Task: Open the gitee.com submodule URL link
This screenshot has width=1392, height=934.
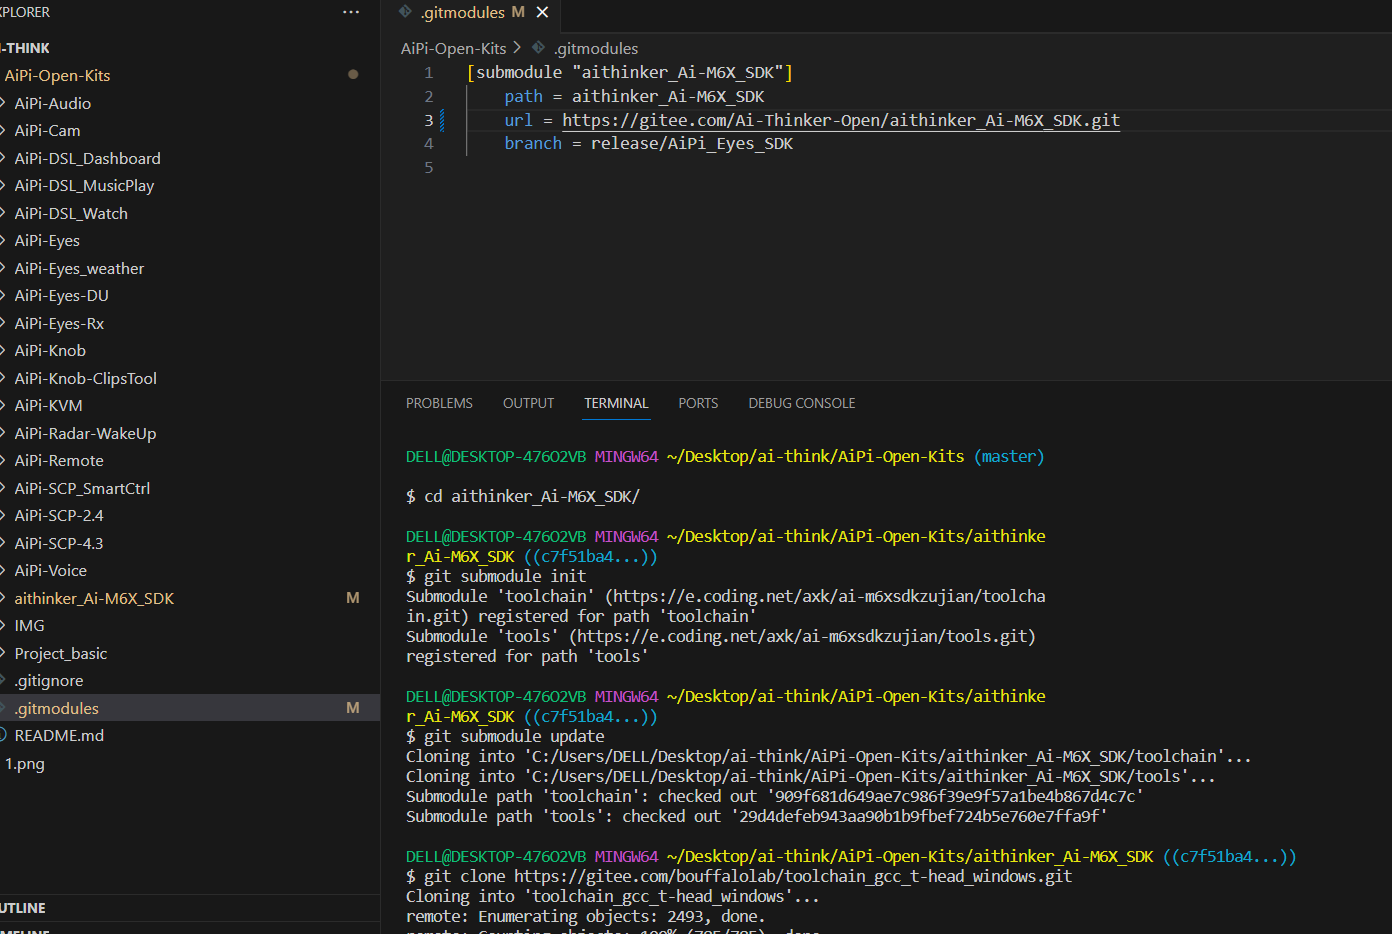Action: pos(841,120)
